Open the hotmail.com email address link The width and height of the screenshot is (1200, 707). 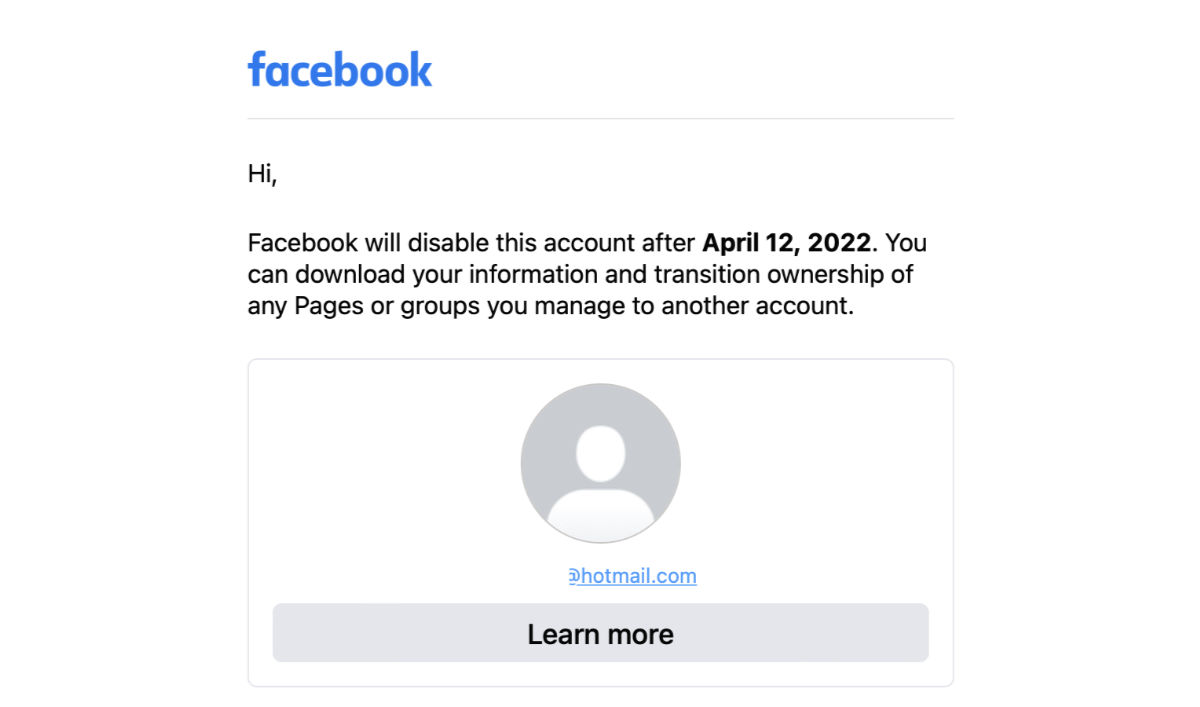click(632, 576)
